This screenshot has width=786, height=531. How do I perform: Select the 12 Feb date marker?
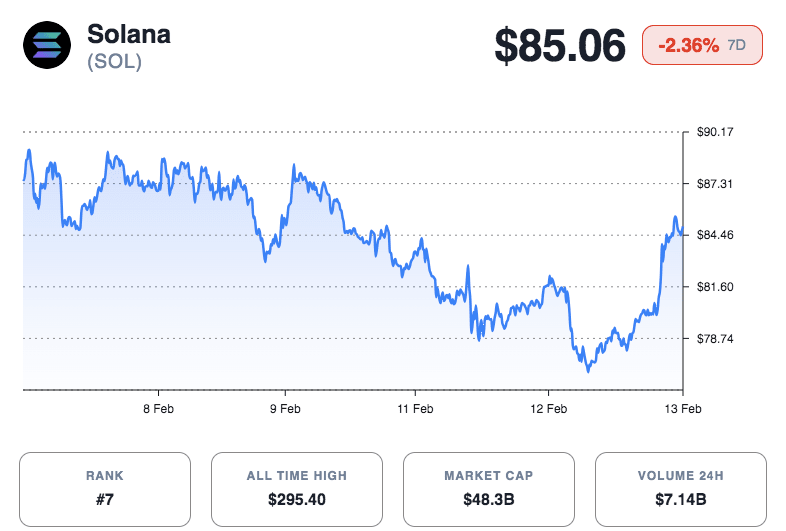click(548, 408)
